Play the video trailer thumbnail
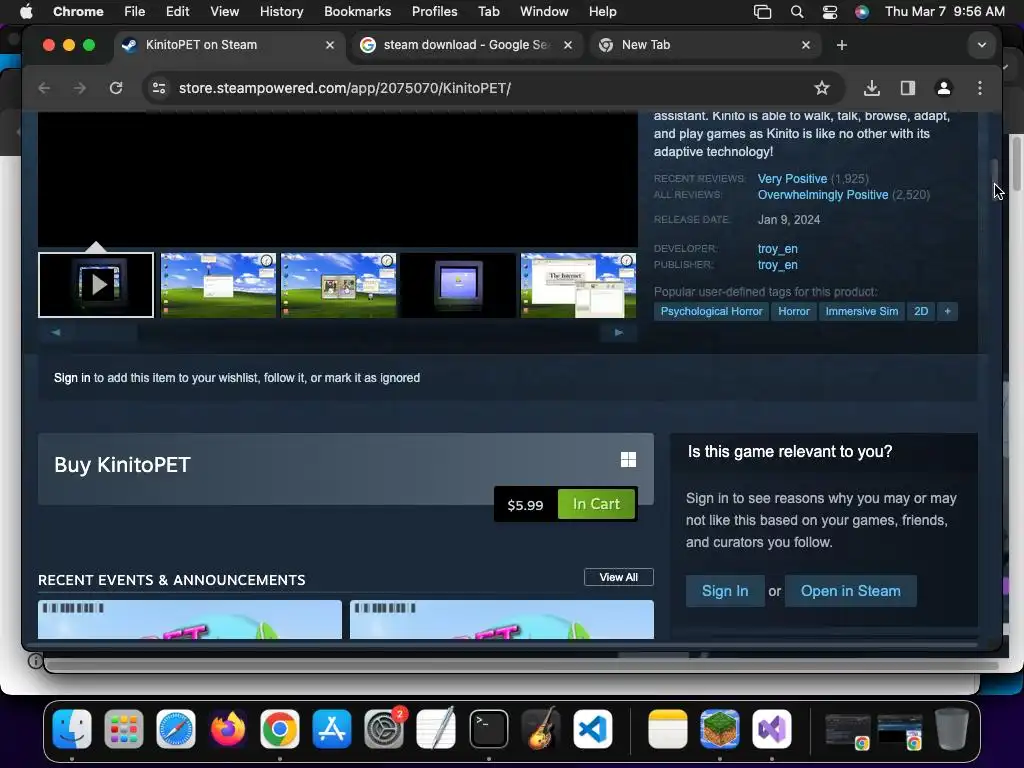 click(96, 285)
